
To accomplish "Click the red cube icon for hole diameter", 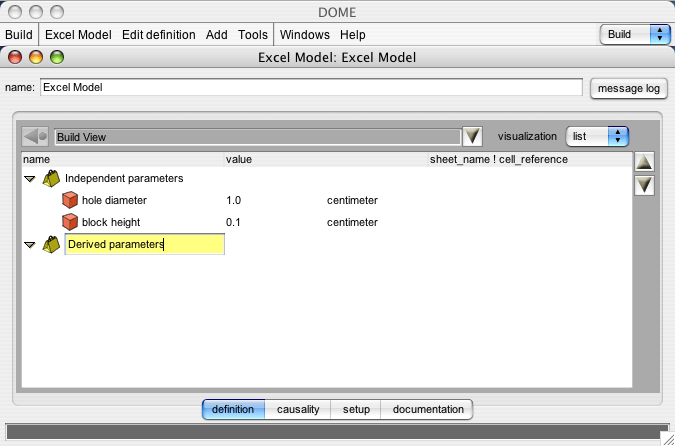I will click(70, 200).
